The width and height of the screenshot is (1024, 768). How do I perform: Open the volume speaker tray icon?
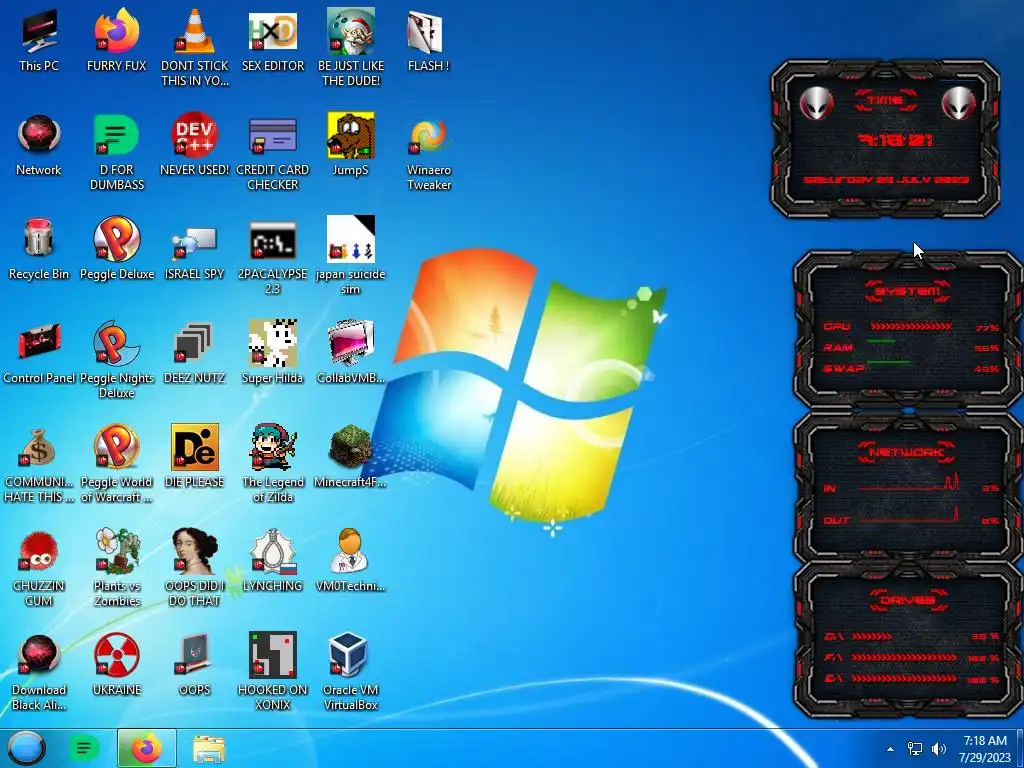939,749
